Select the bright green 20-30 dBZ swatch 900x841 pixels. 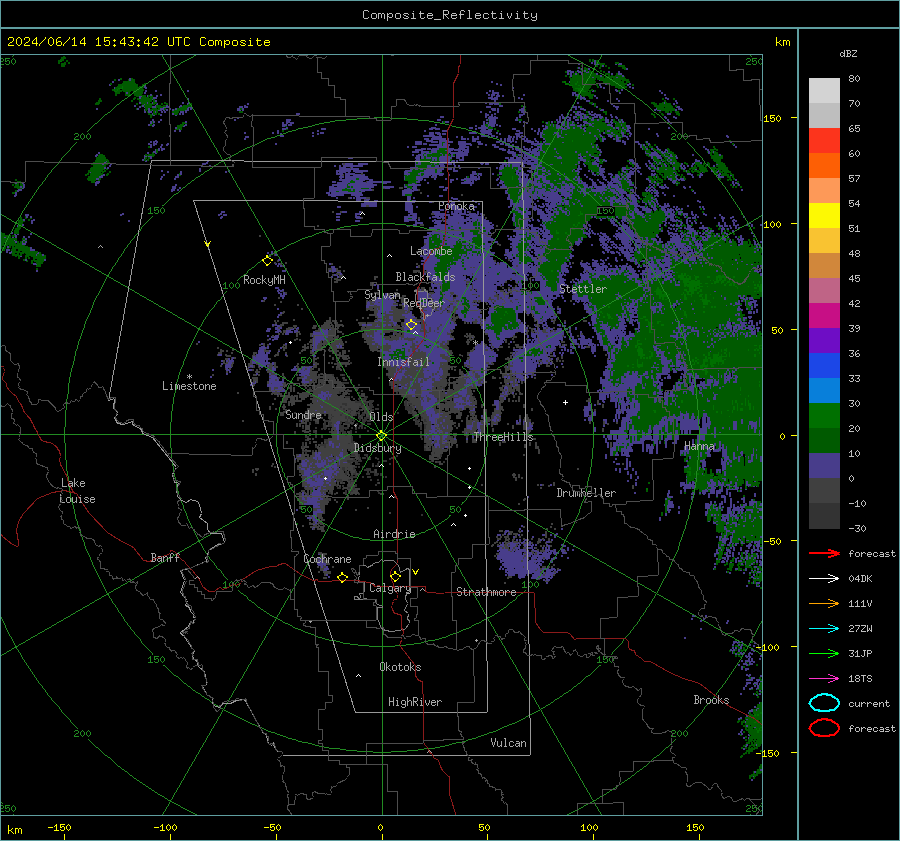(x=824, y=416)
